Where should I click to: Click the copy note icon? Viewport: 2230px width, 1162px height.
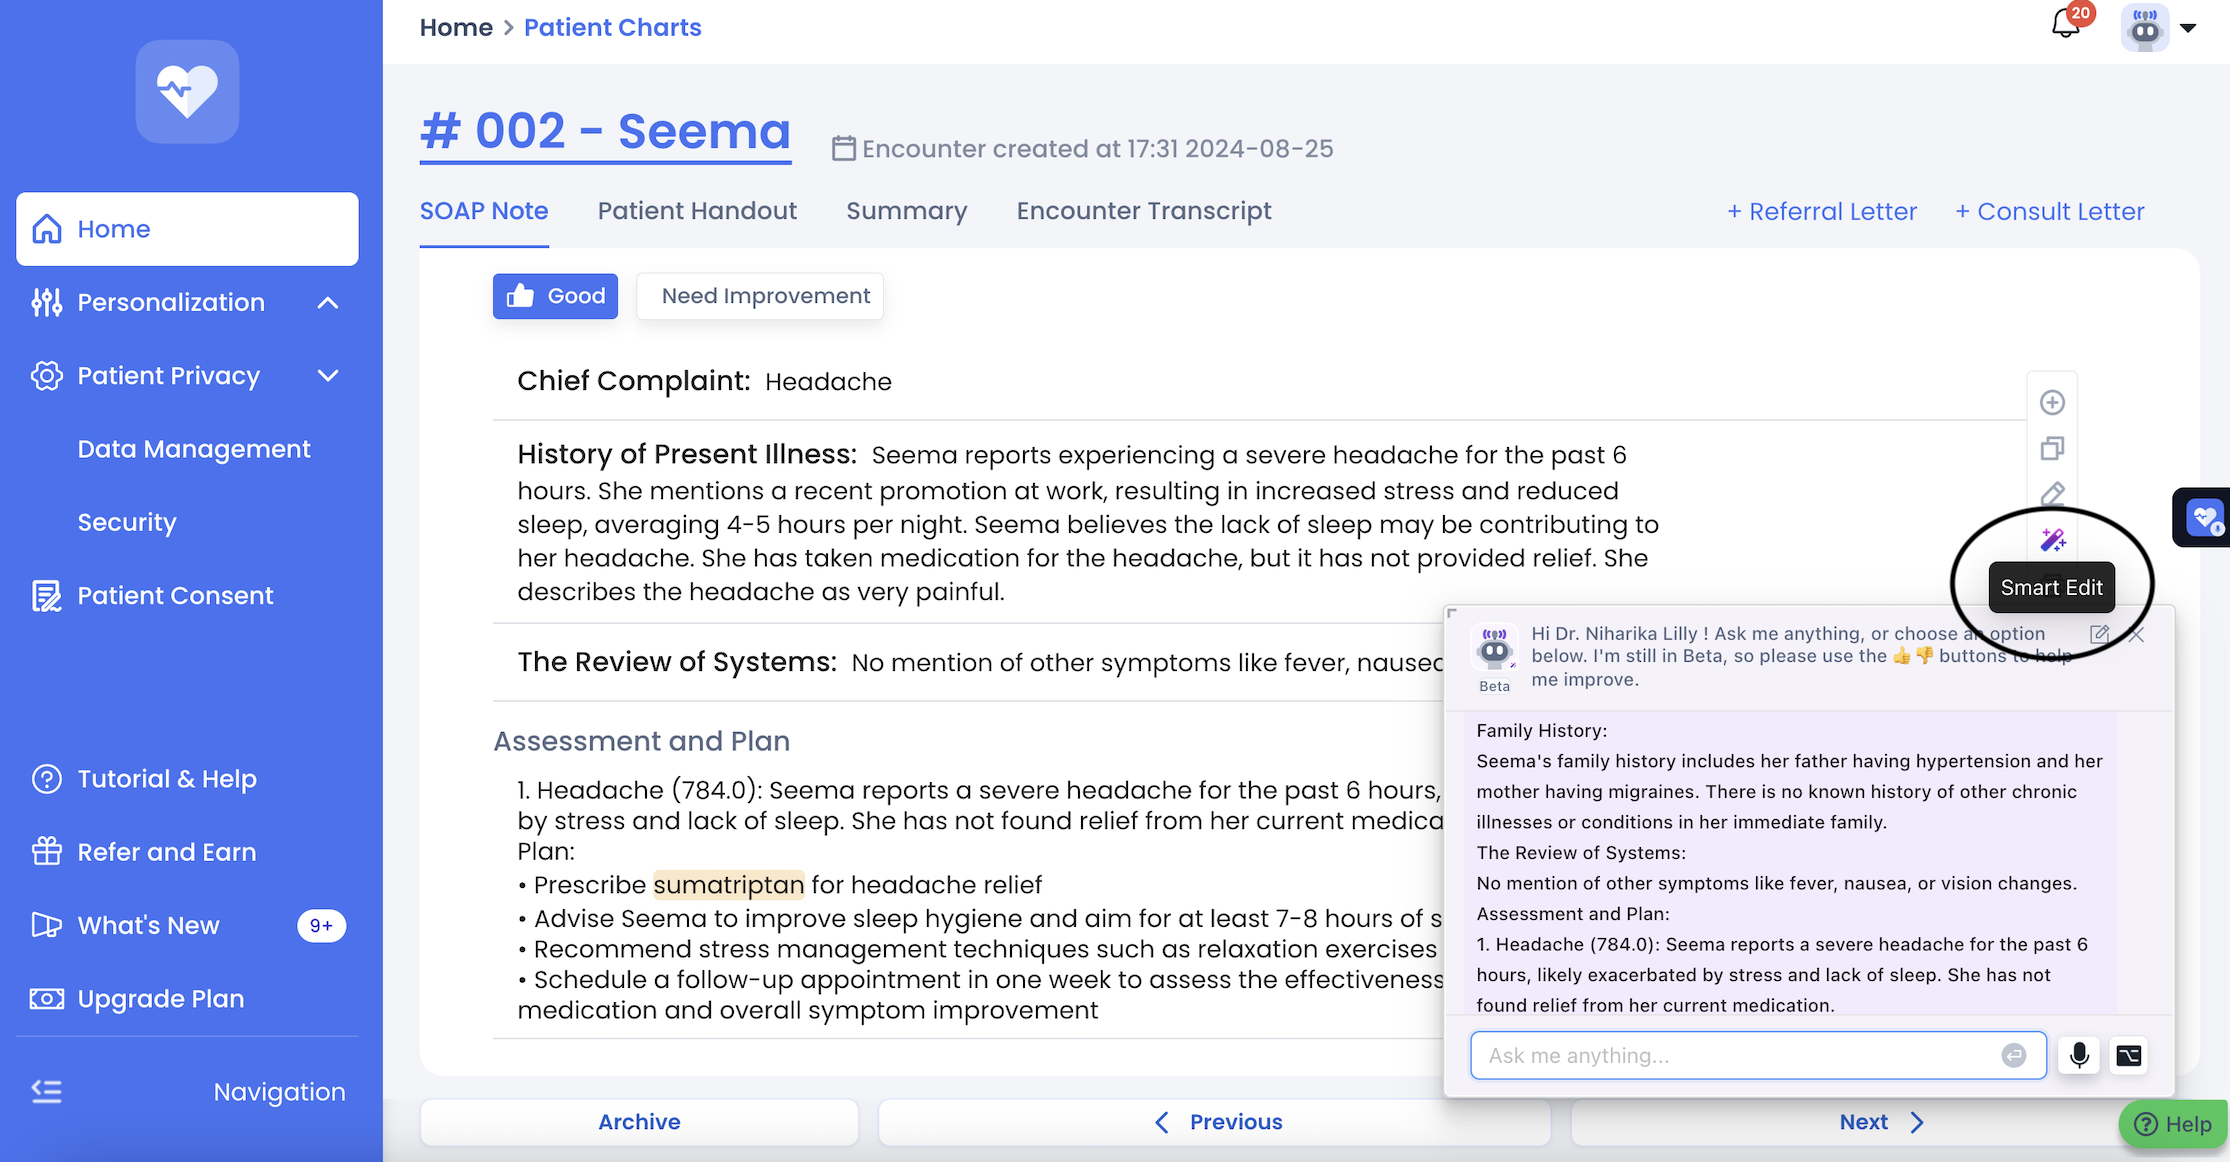coord(2052,448)
